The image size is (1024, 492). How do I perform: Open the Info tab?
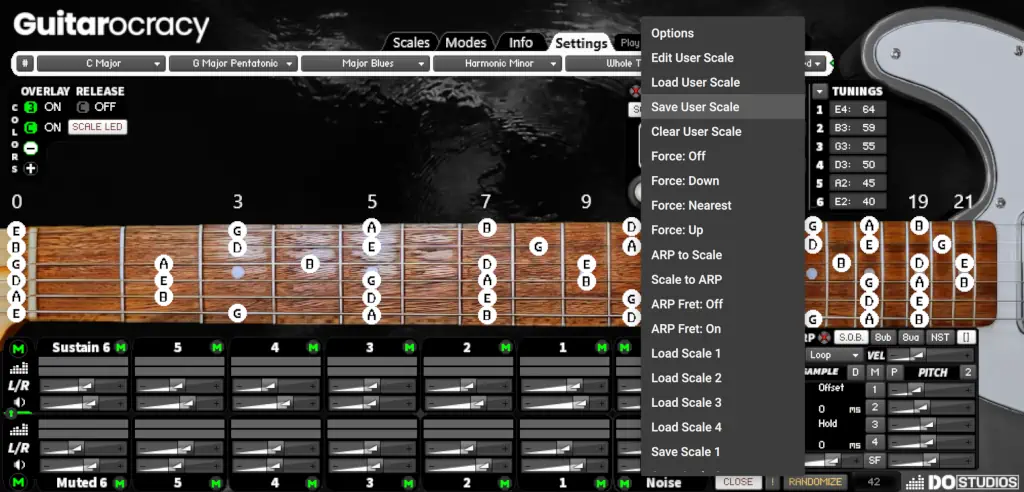[x=520, y=42]
